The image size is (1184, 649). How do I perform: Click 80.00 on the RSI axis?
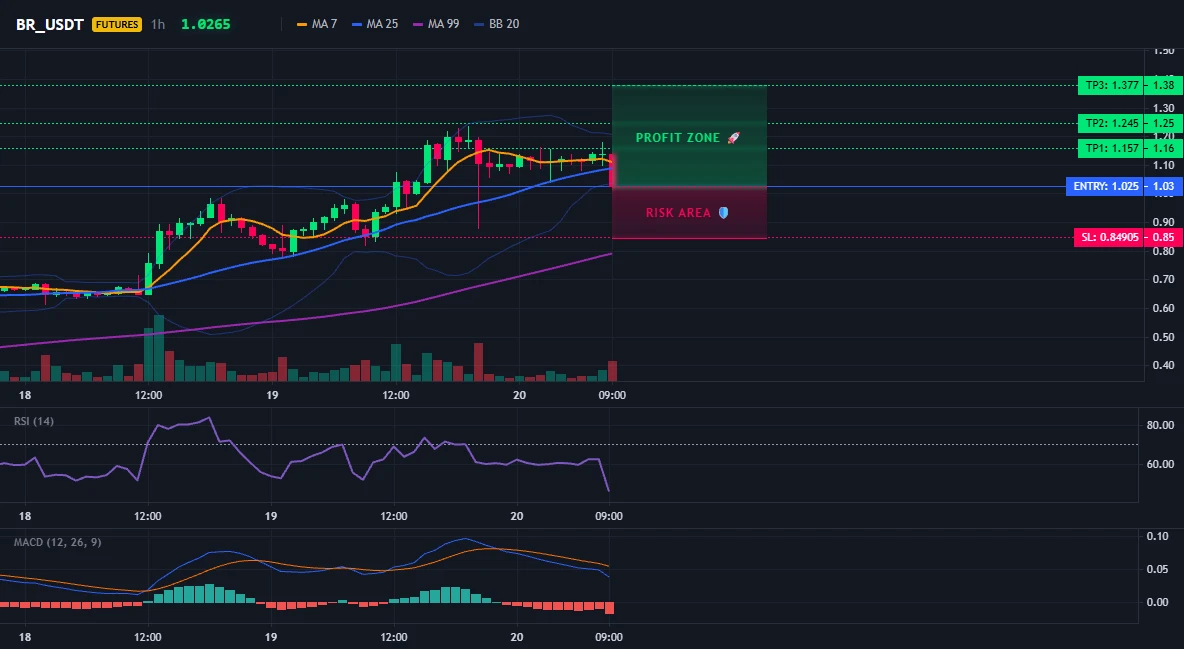(1160, 425)
